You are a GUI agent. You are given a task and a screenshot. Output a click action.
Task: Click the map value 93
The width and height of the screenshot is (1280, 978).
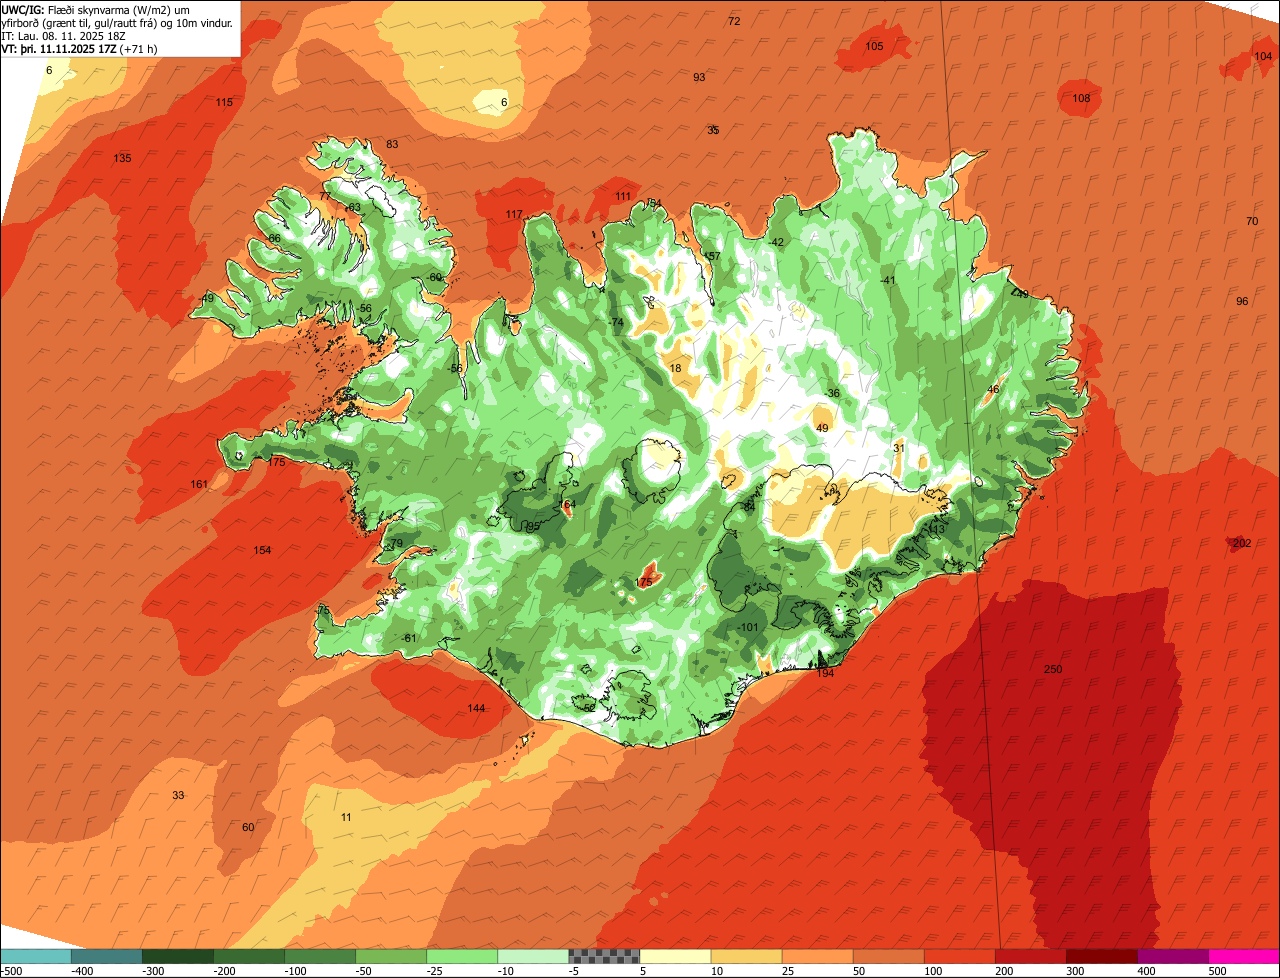click(x=699, y=77)
